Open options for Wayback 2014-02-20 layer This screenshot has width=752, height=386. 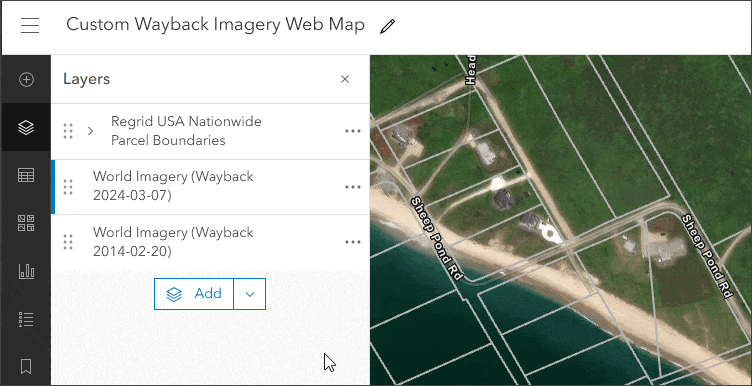(353, 242)
